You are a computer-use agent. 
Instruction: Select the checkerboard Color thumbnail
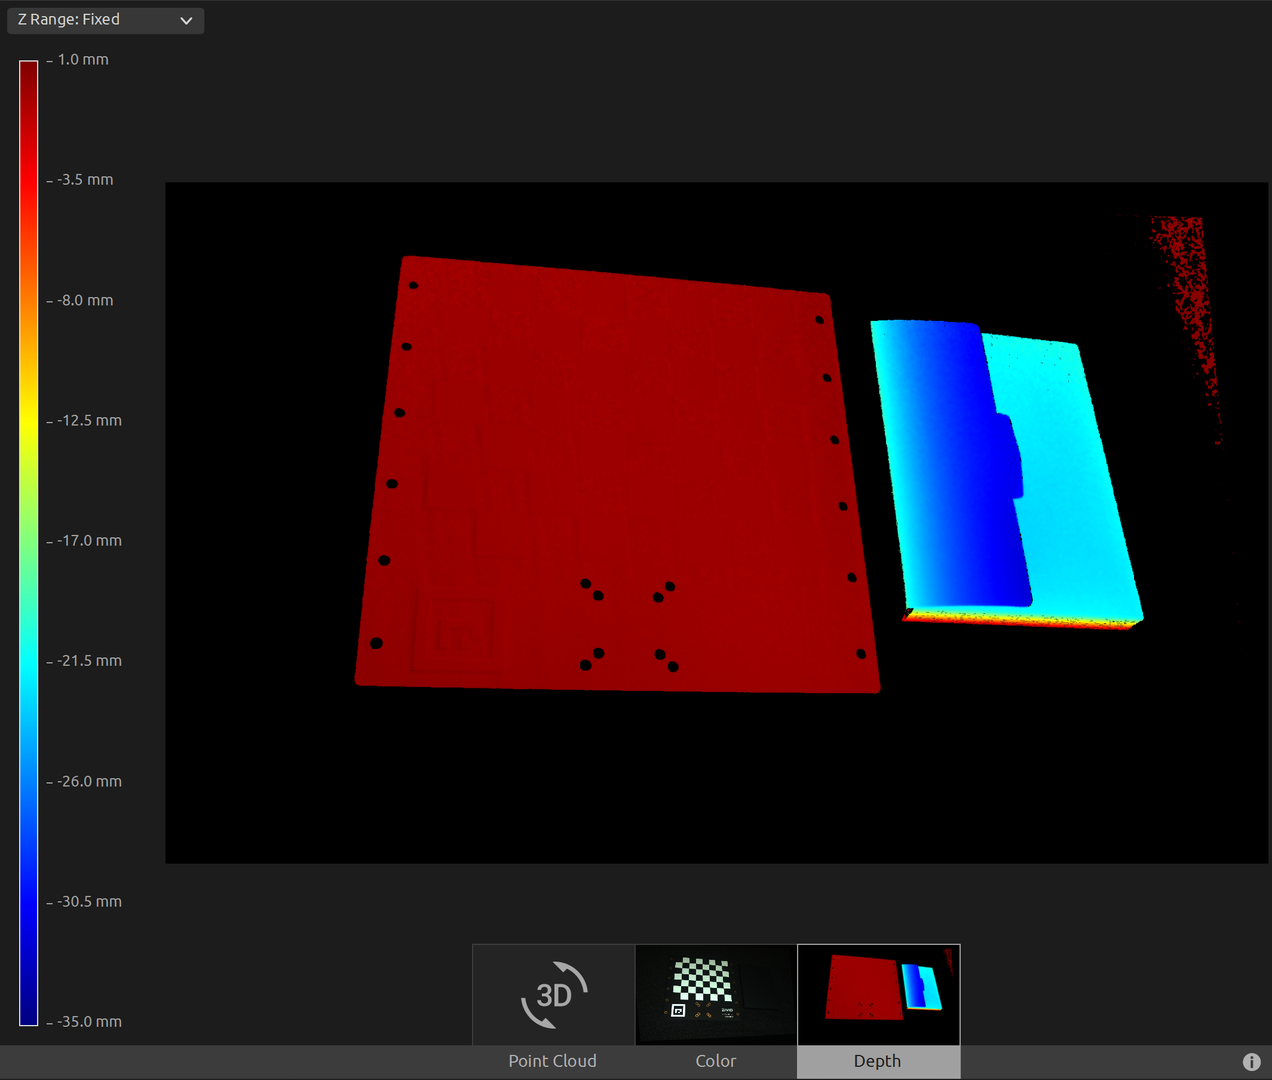716,994
